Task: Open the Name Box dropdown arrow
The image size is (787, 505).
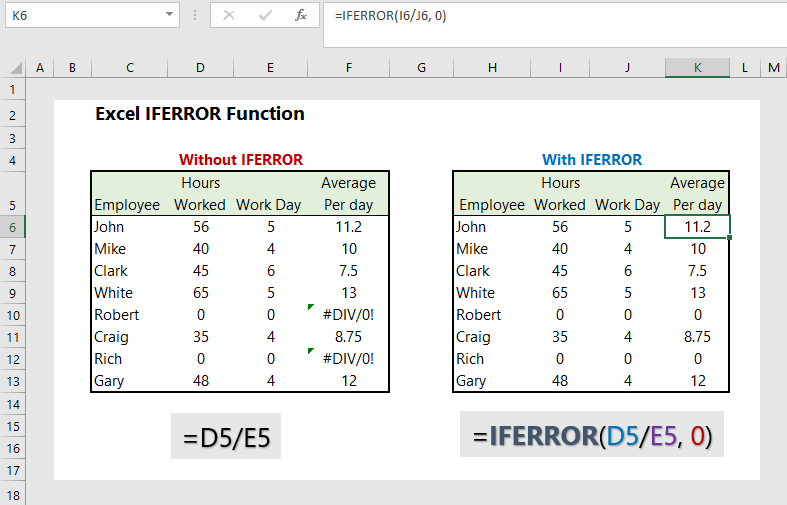Action: pos(169,15)
